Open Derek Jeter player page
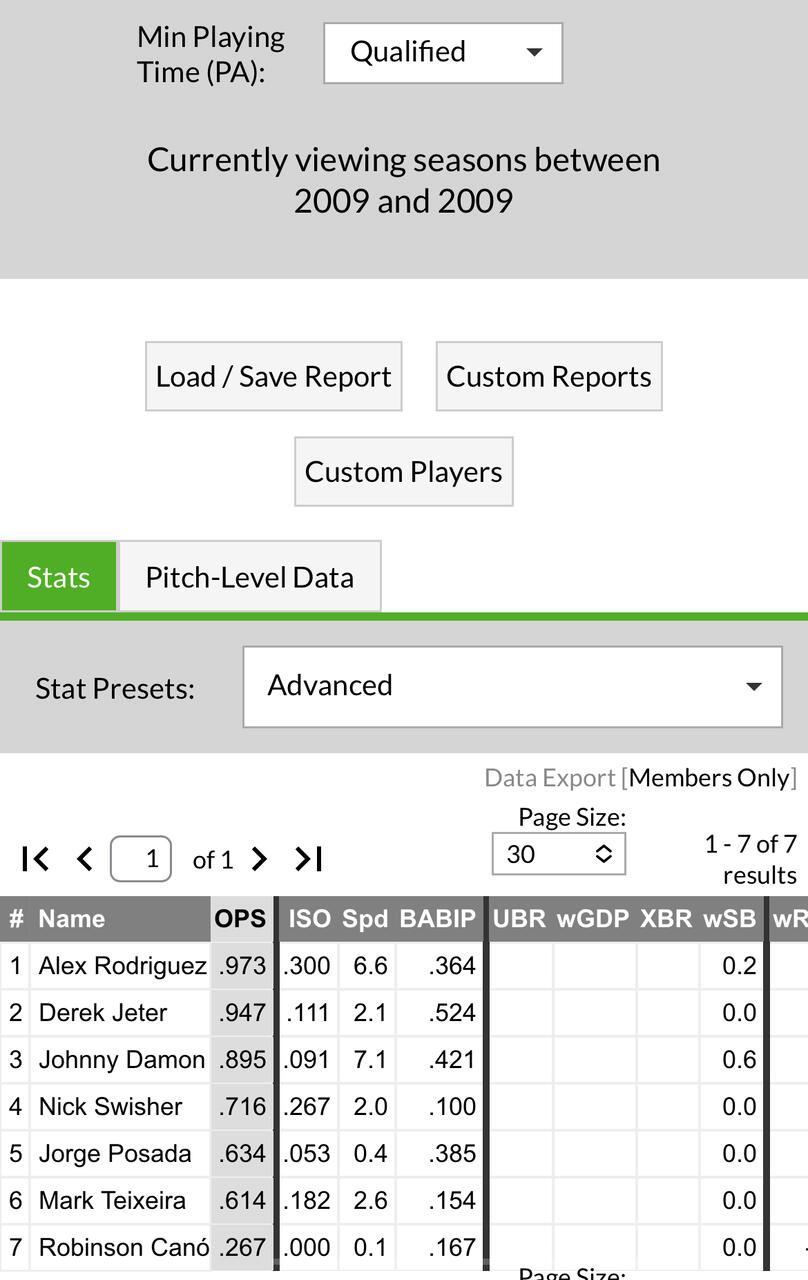Screen dimensions: 808x1280 point(103,1013)
